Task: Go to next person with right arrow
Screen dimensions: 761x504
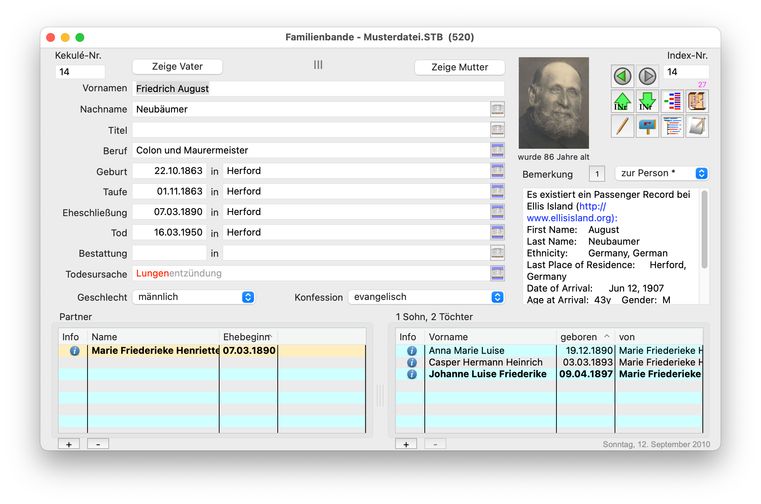Action: (x=647, y=76)
